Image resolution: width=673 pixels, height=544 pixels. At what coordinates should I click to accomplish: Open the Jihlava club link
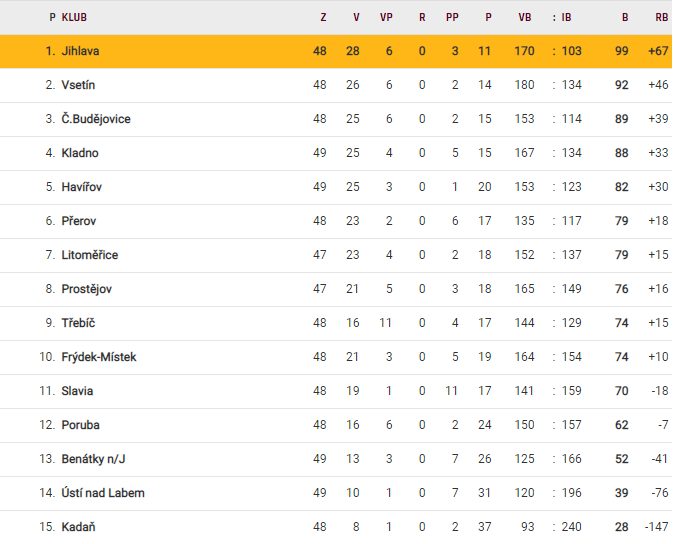pyautogui.click(x=80, y=51)
